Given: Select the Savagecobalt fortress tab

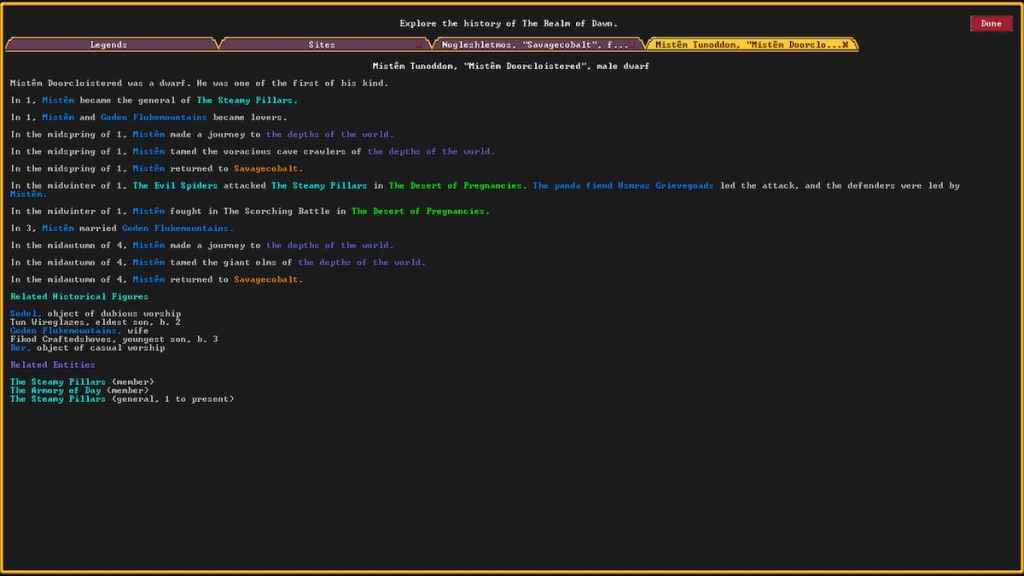Looking at the screenshot, I should [x=534, y=44].
